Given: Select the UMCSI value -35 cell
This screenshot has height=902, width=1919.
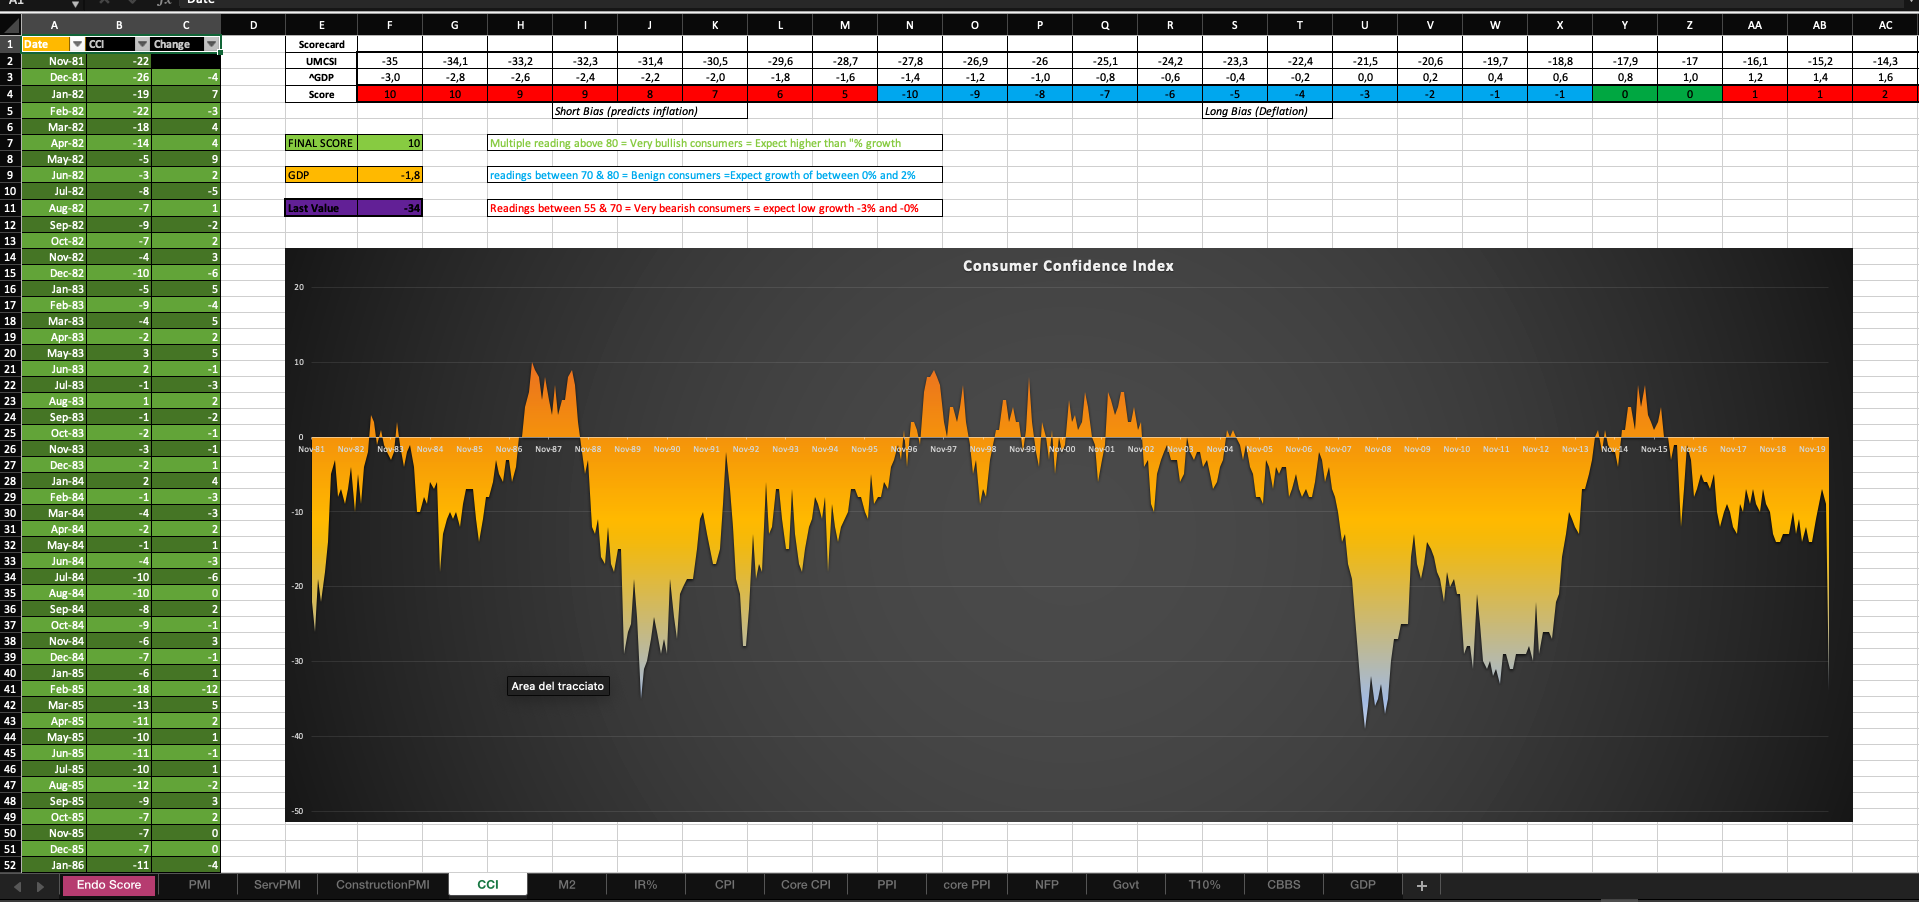Looking at the screenshot, I should pyautogui.click(x=390, y=61).
